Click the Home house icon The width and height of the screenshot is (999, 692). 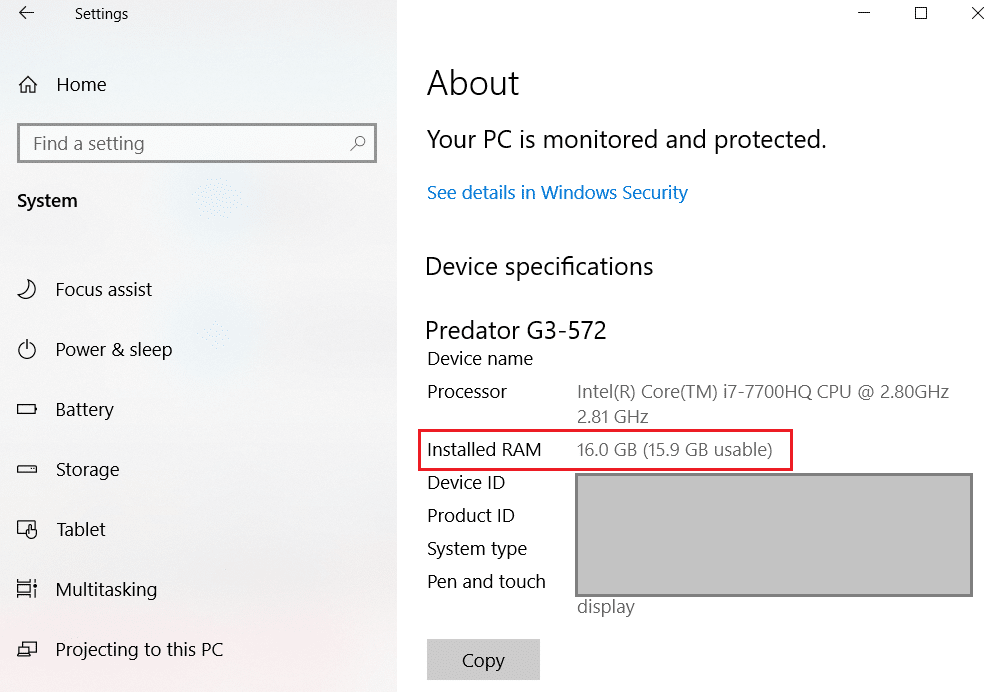[x=28, y=84]
